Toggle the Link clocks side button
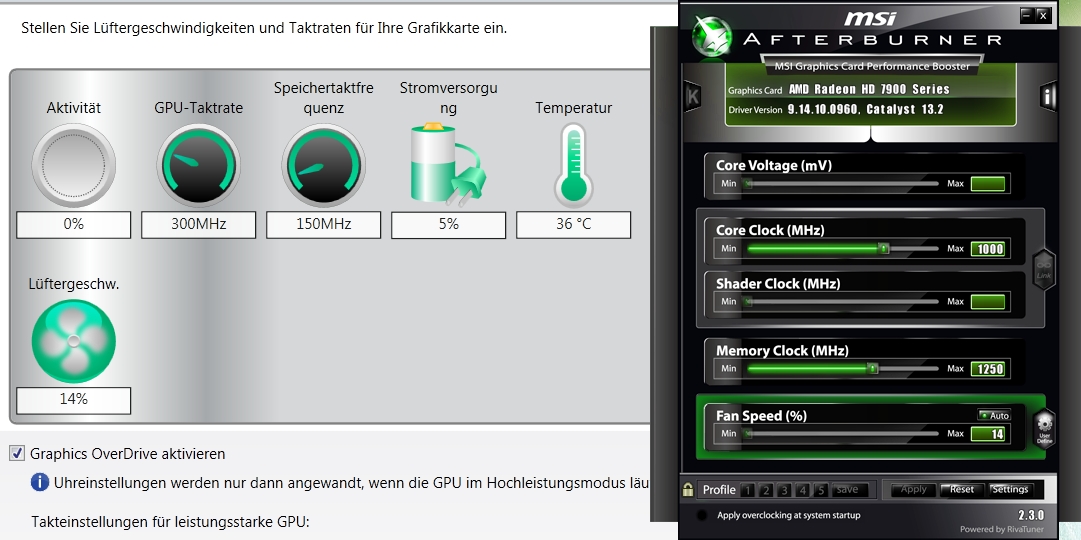1081x540 pixels. tap(1044, 269)
